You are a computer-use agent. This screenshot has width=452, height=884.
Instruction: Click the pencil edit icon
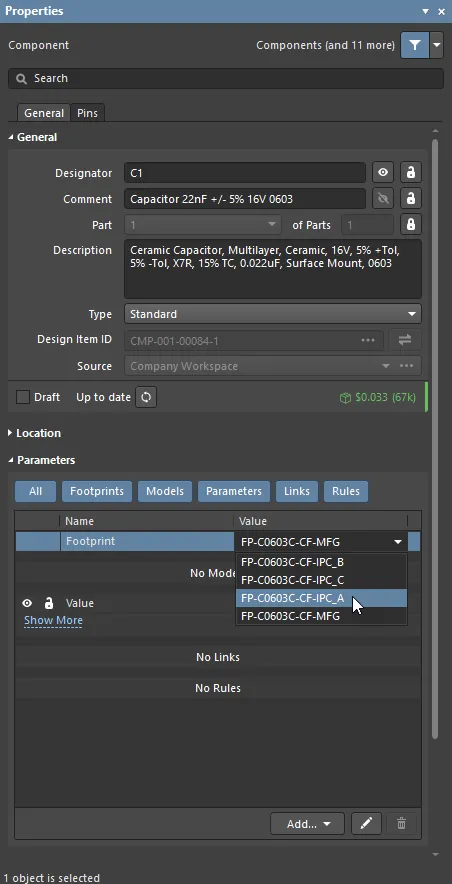coord(366,824)
